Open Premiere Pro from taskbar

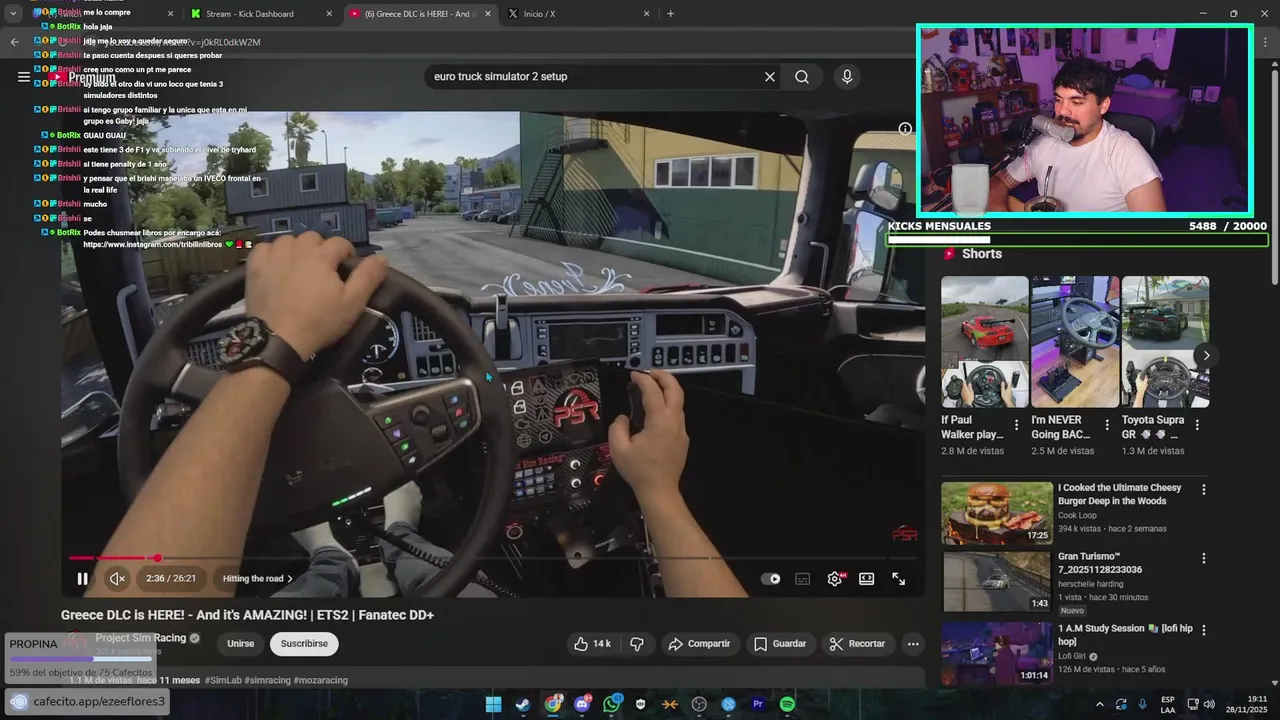coord(758,704)
